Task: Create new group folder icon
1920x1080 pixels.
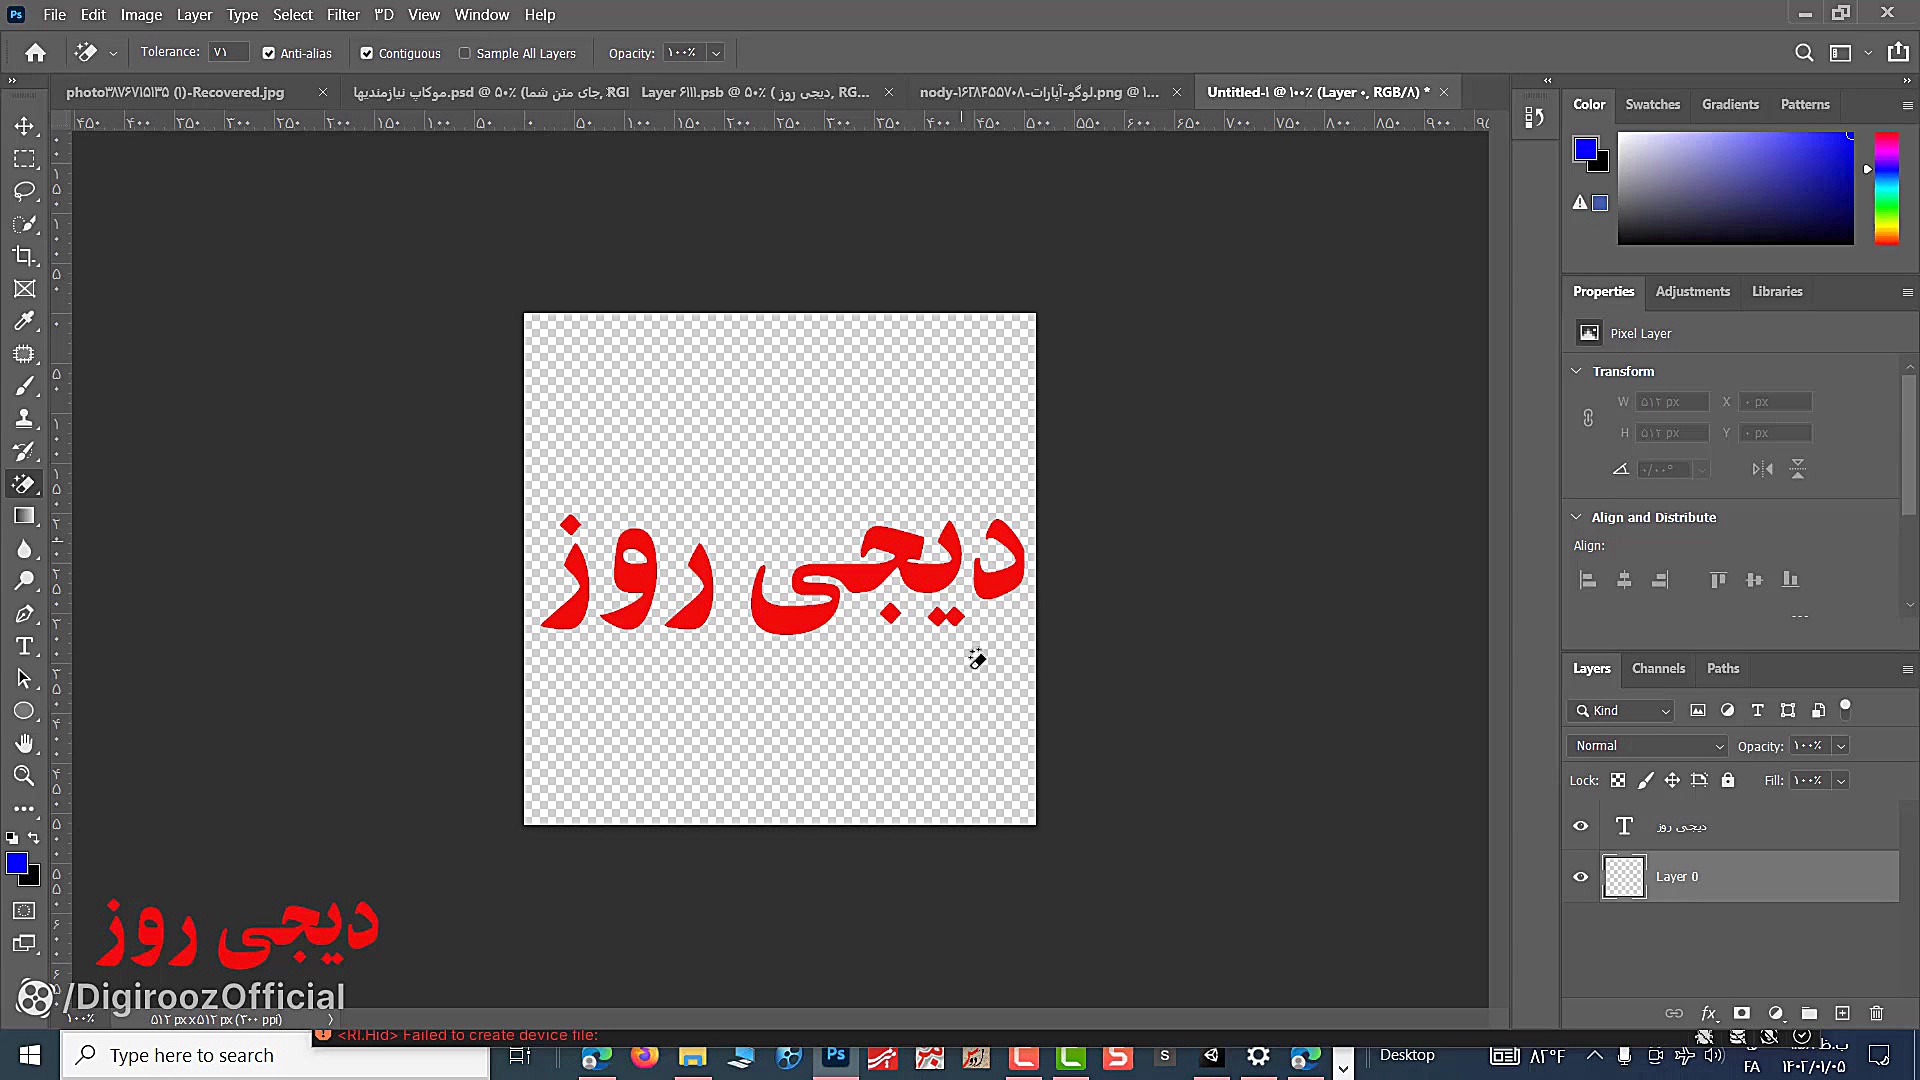Action: 1809,1013
